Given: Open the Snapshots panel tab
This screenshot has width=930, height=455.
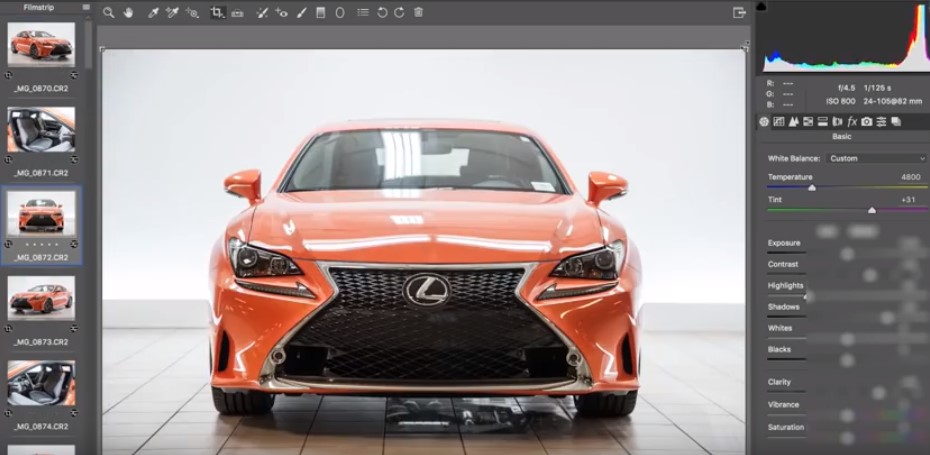Looking at the screenshot, I should tap(896, 122).
